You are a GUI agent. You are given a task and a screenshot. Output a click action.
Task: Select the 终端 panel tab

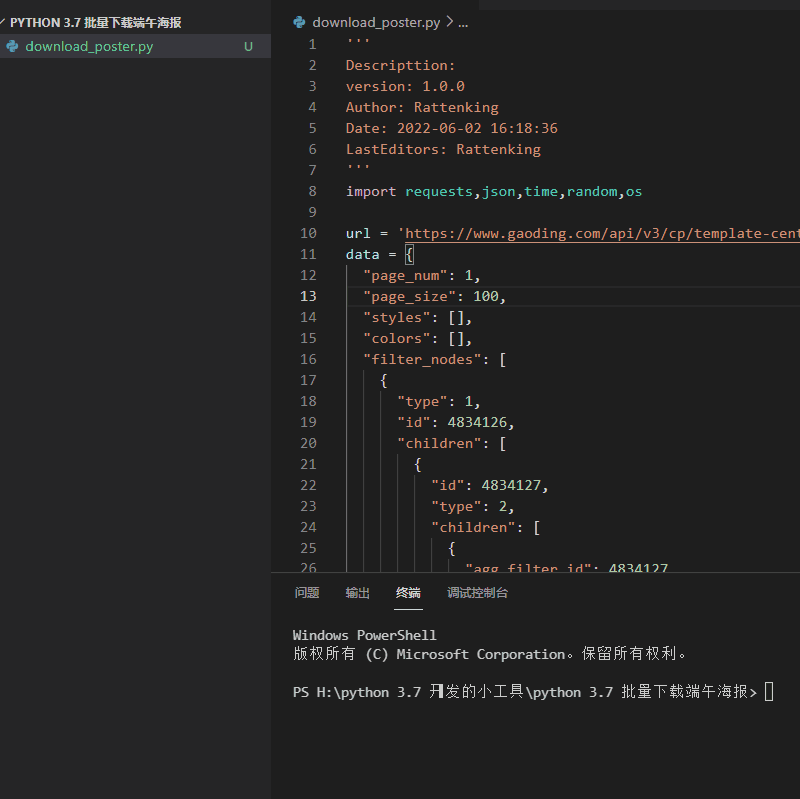[408, 592]
